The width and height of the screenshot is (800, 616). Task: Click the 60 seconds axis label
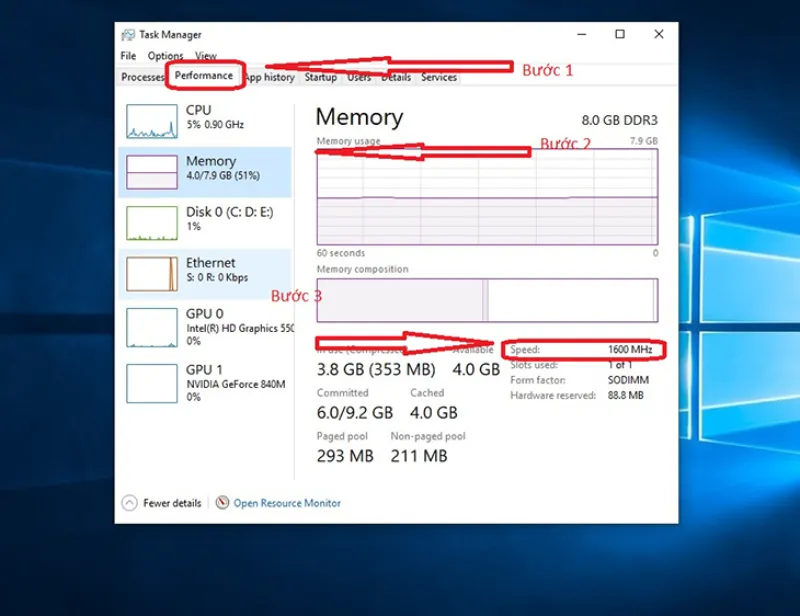coord(341,253)
